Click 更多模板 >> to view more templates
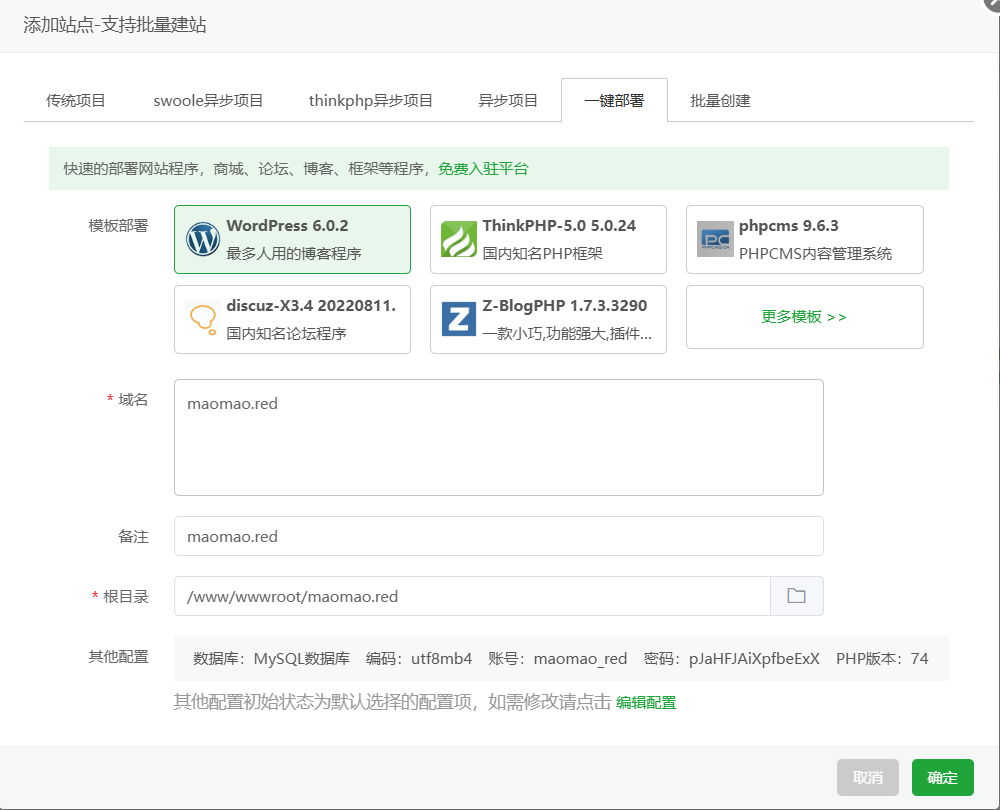1000x810 pixels. coord(804,317)
